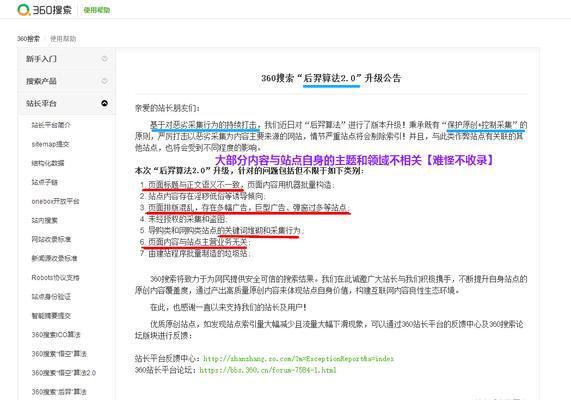Open onebox开放平台 in the sidebar
Screen dimensions: 571x400
click(x=55, y=201)
